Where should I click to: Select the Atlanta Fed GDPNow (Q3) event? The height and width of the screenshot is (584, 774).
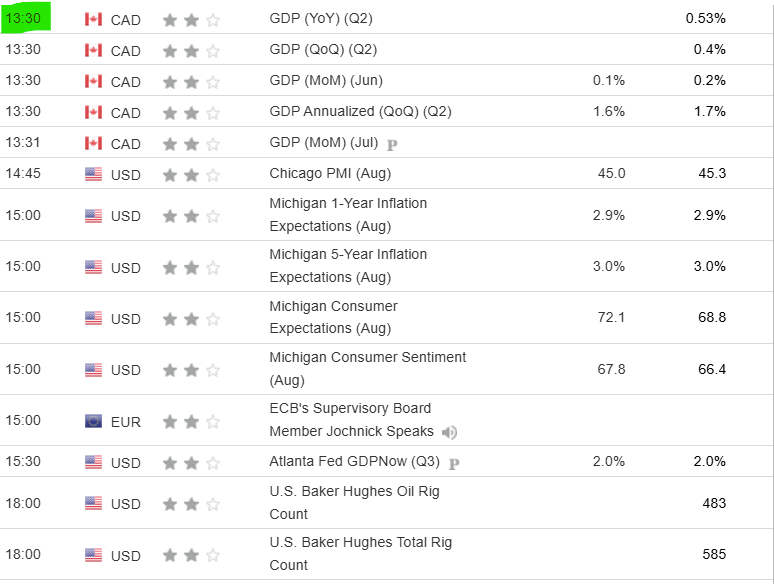[355, 462]
